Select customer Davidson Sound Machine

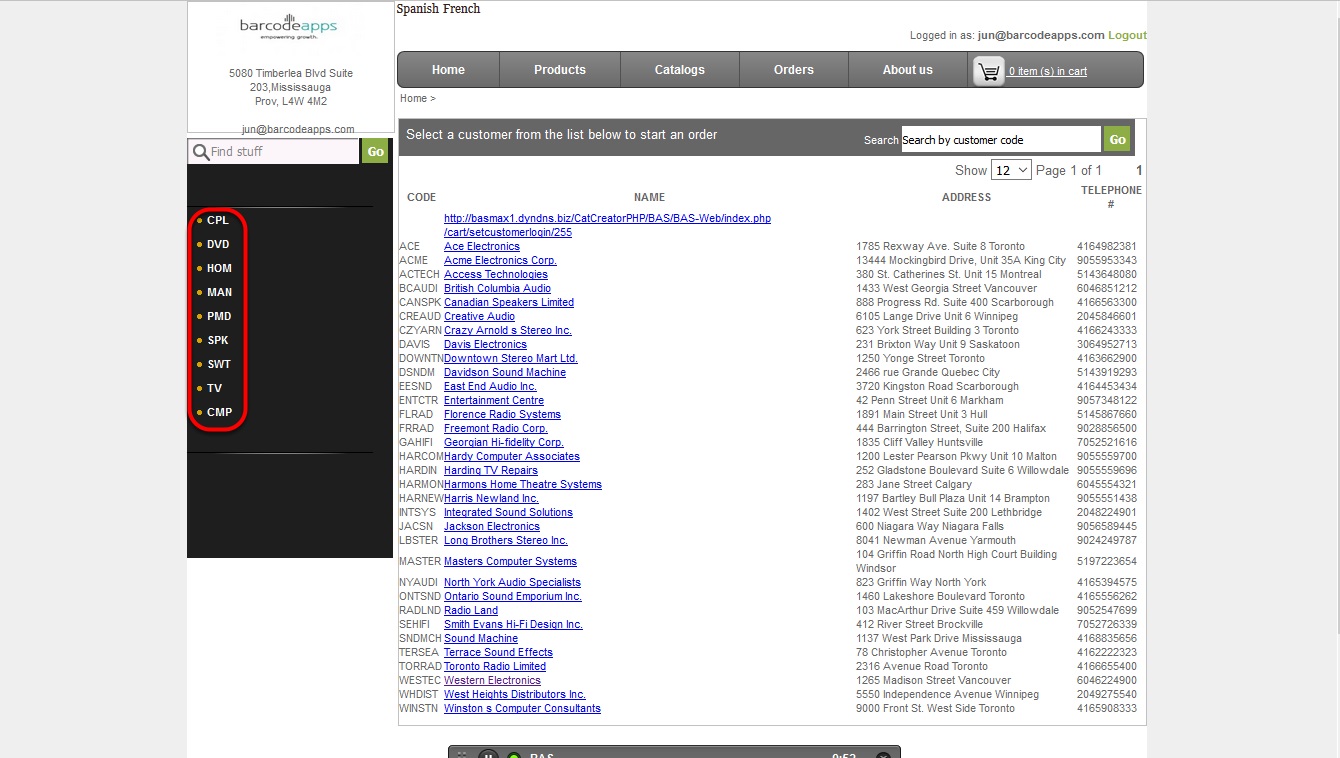coord(505,372)
